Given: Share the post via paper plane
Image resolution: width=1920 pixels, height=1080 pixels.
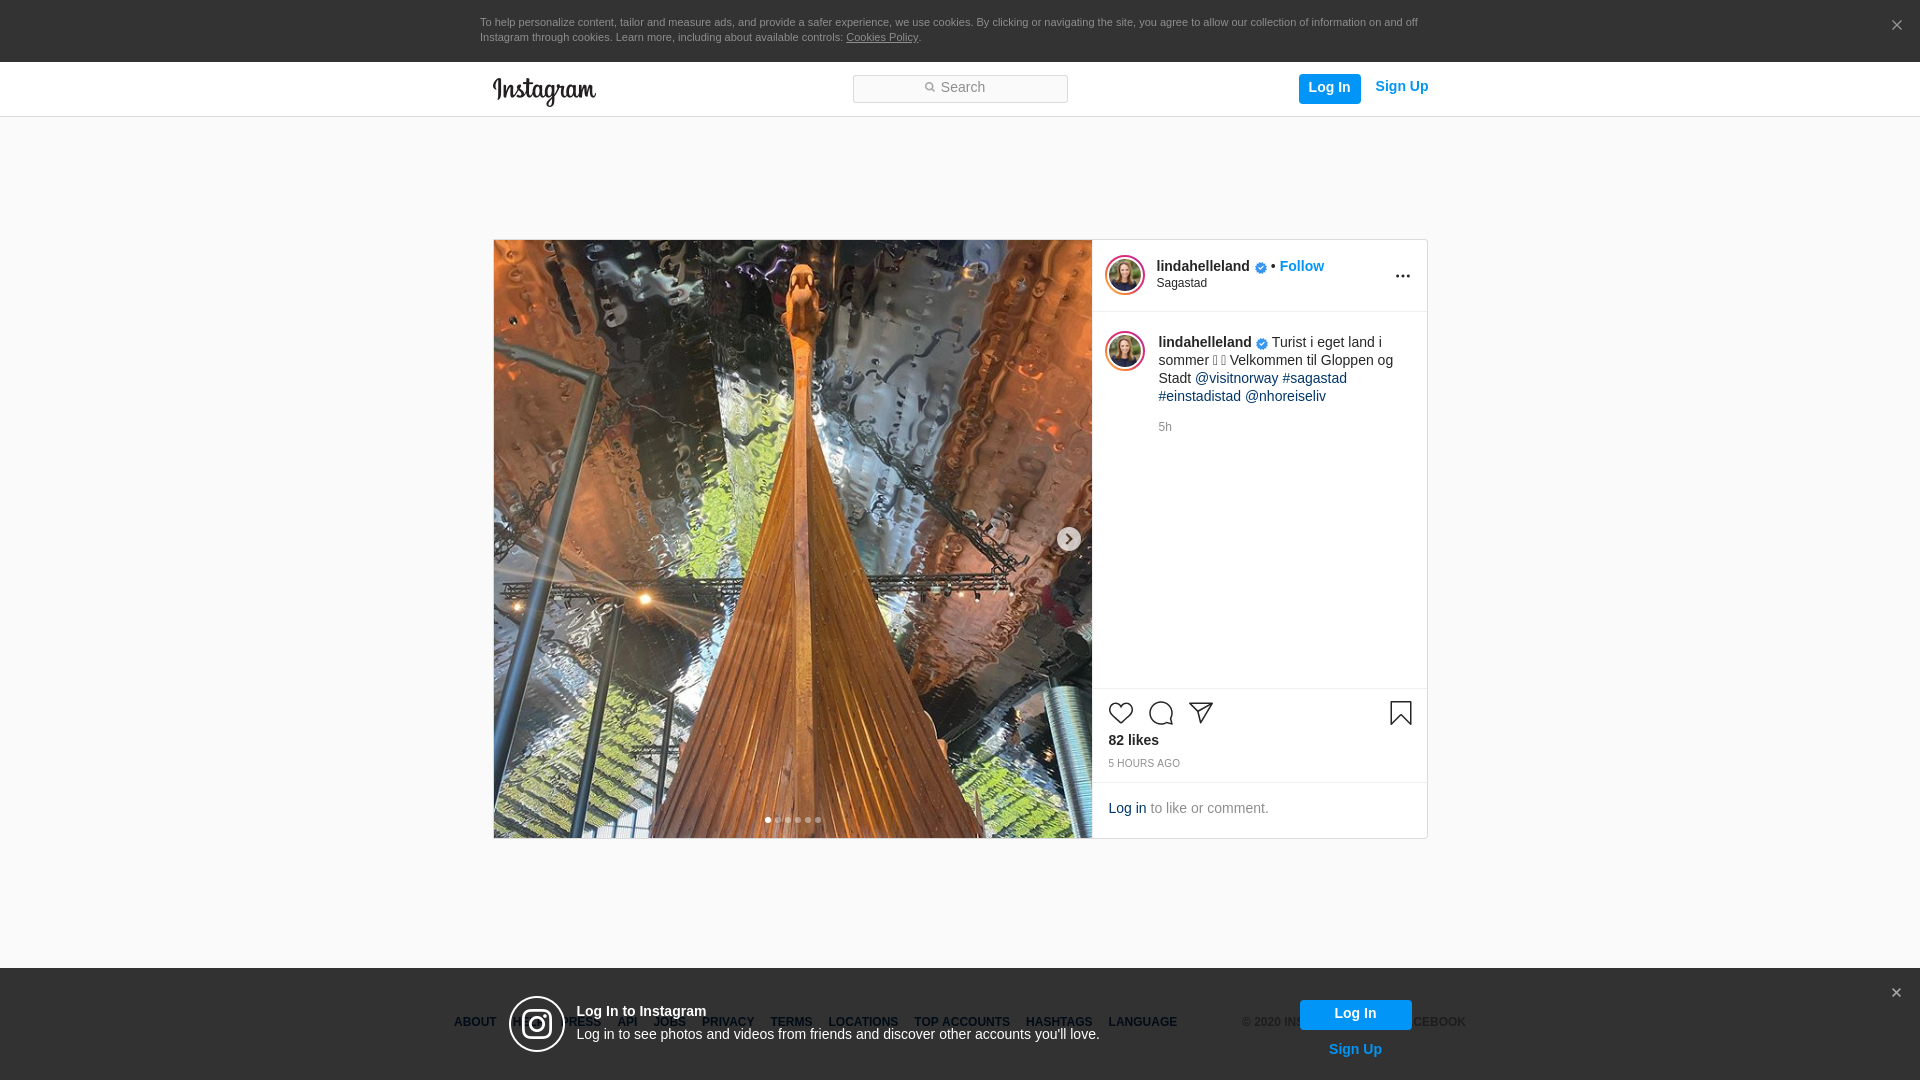Looking at the screenshot, I should 1200,713.
